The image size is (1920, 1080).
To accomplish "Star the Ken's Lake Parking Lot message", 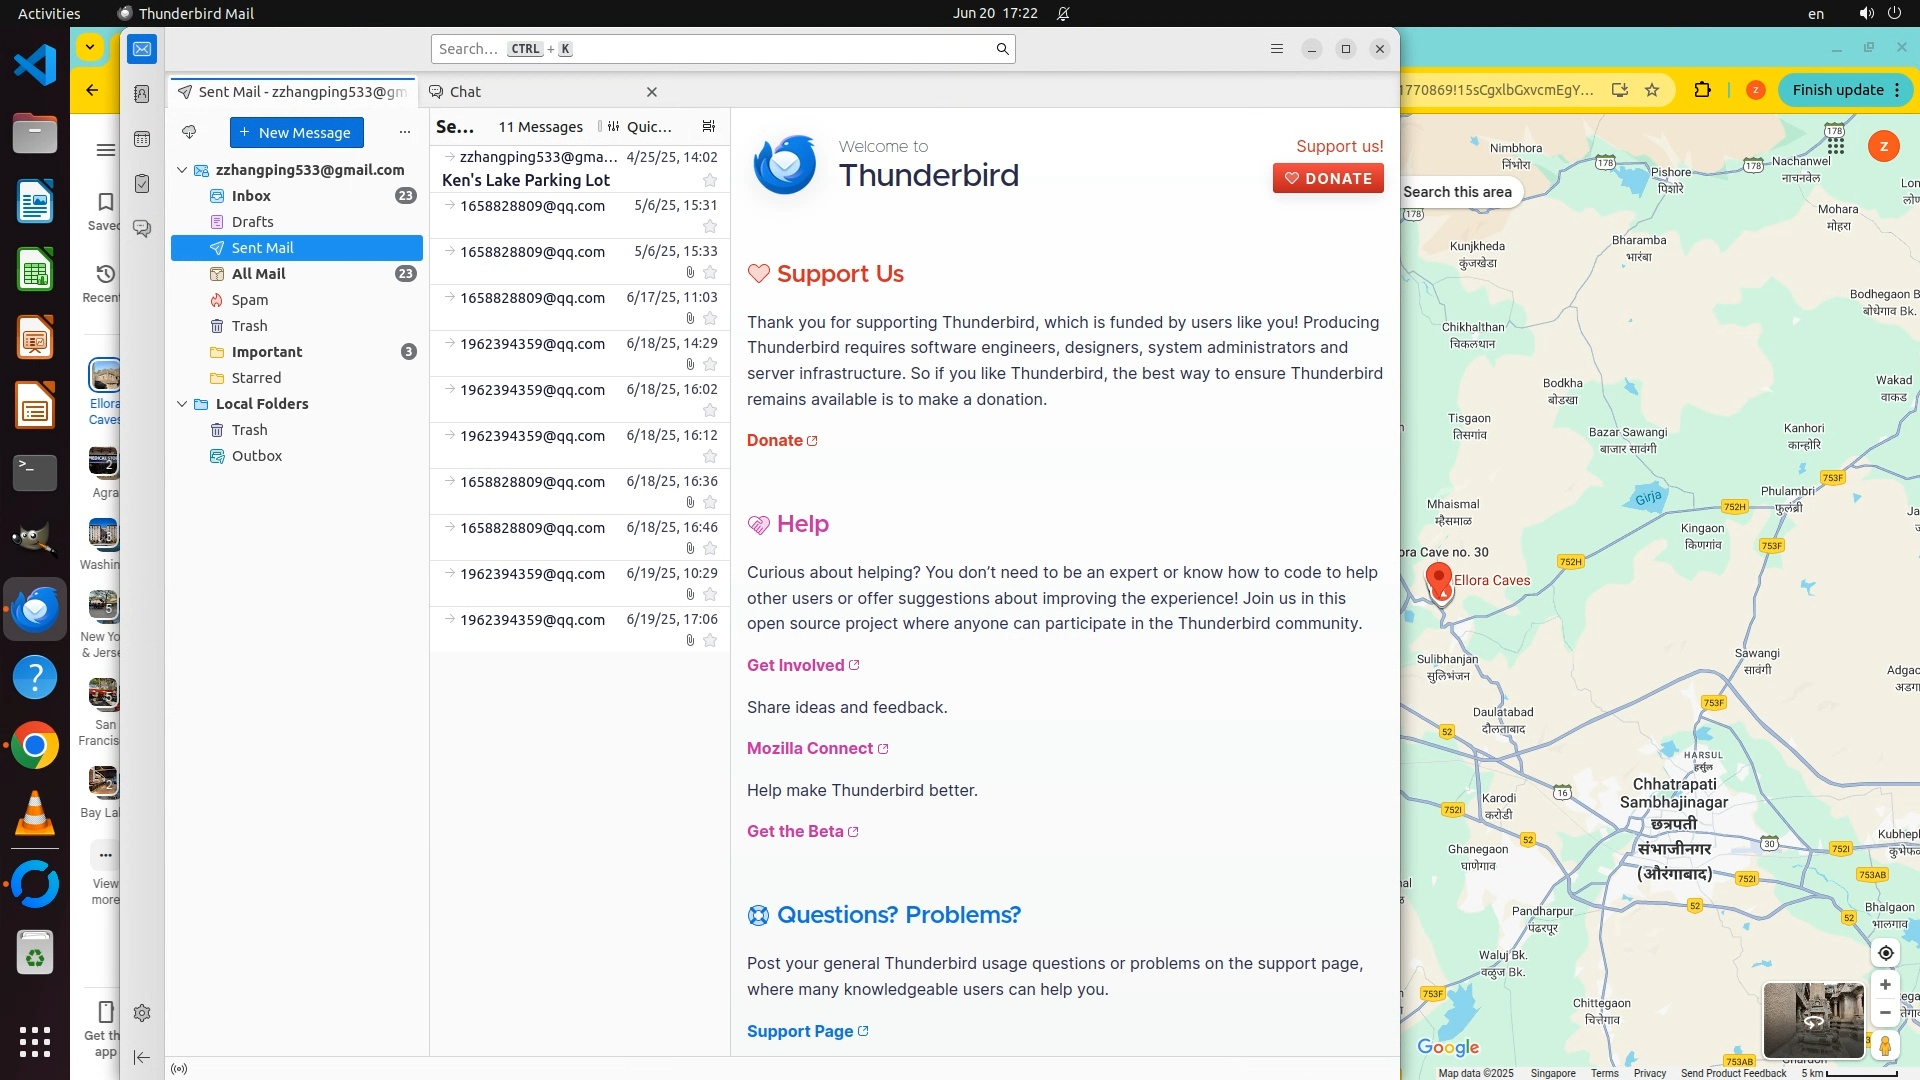I will point(710,181).
